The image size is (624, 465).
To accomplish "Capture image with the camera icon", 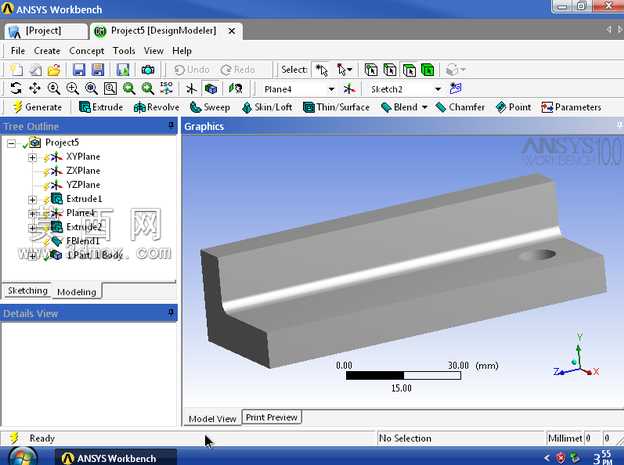I will tap(148, 70).
